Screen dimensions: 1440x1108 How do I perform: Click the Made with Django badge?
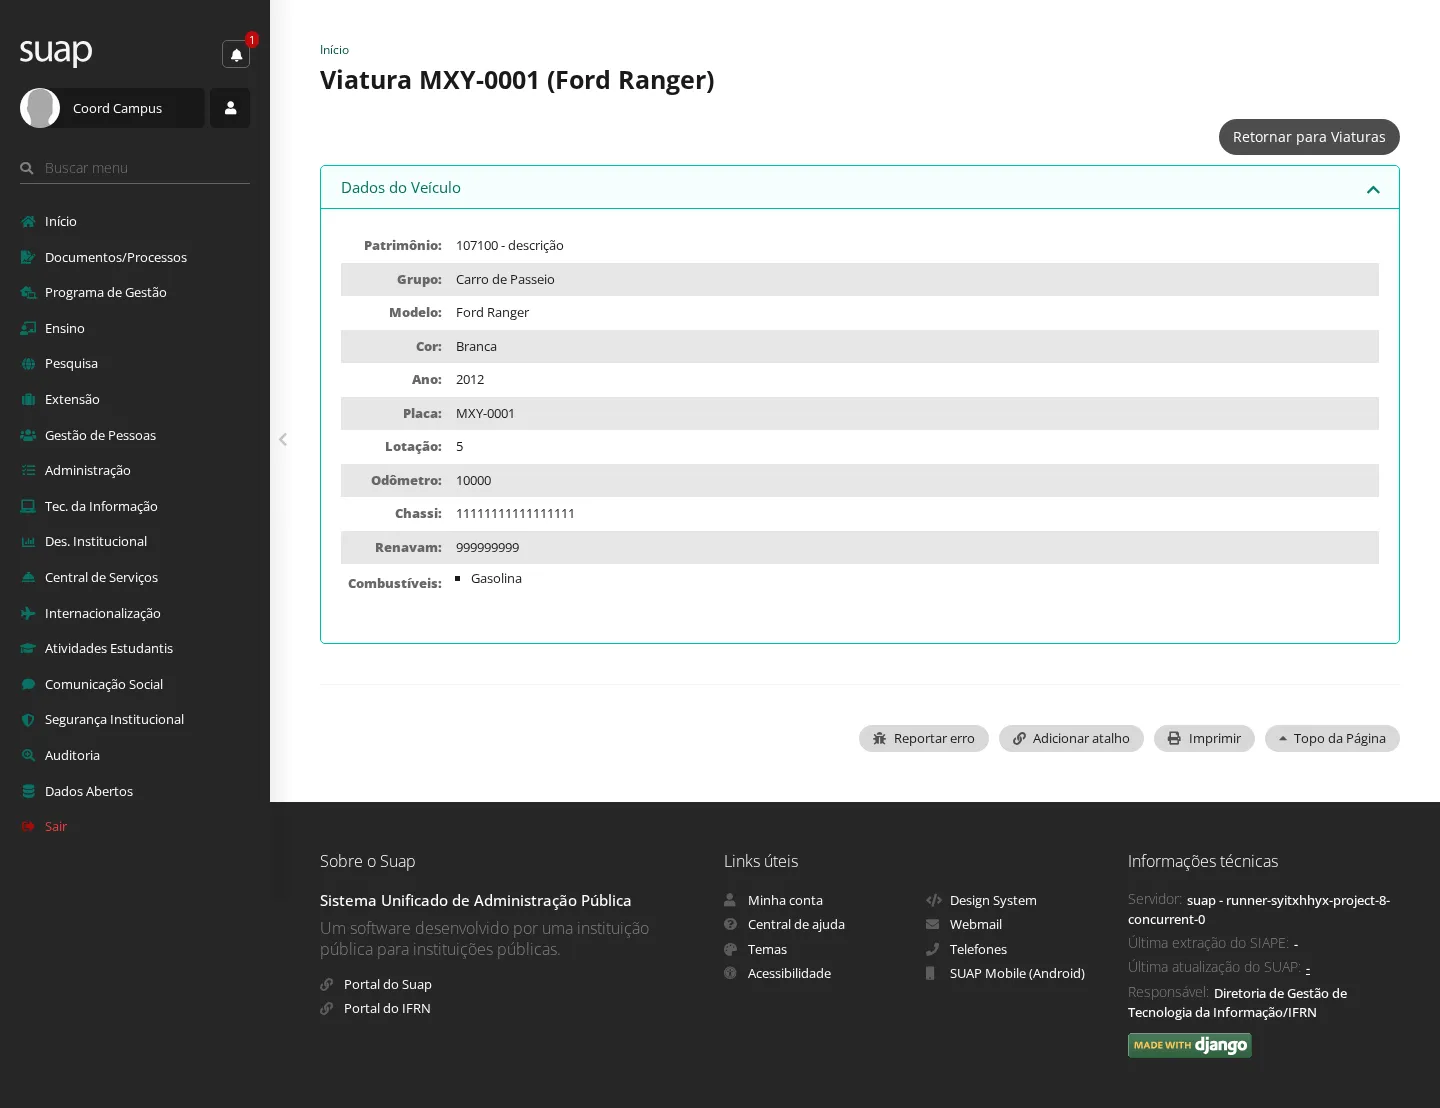coord(1189,1045)
